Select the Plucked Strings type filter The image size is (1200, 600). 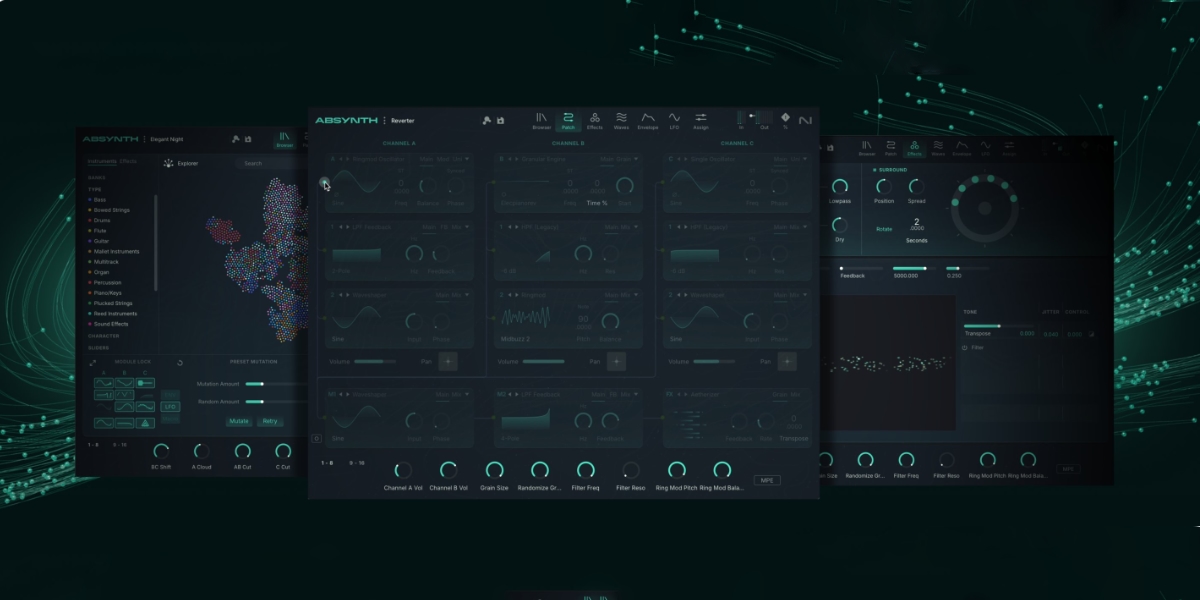coord(111,303)
